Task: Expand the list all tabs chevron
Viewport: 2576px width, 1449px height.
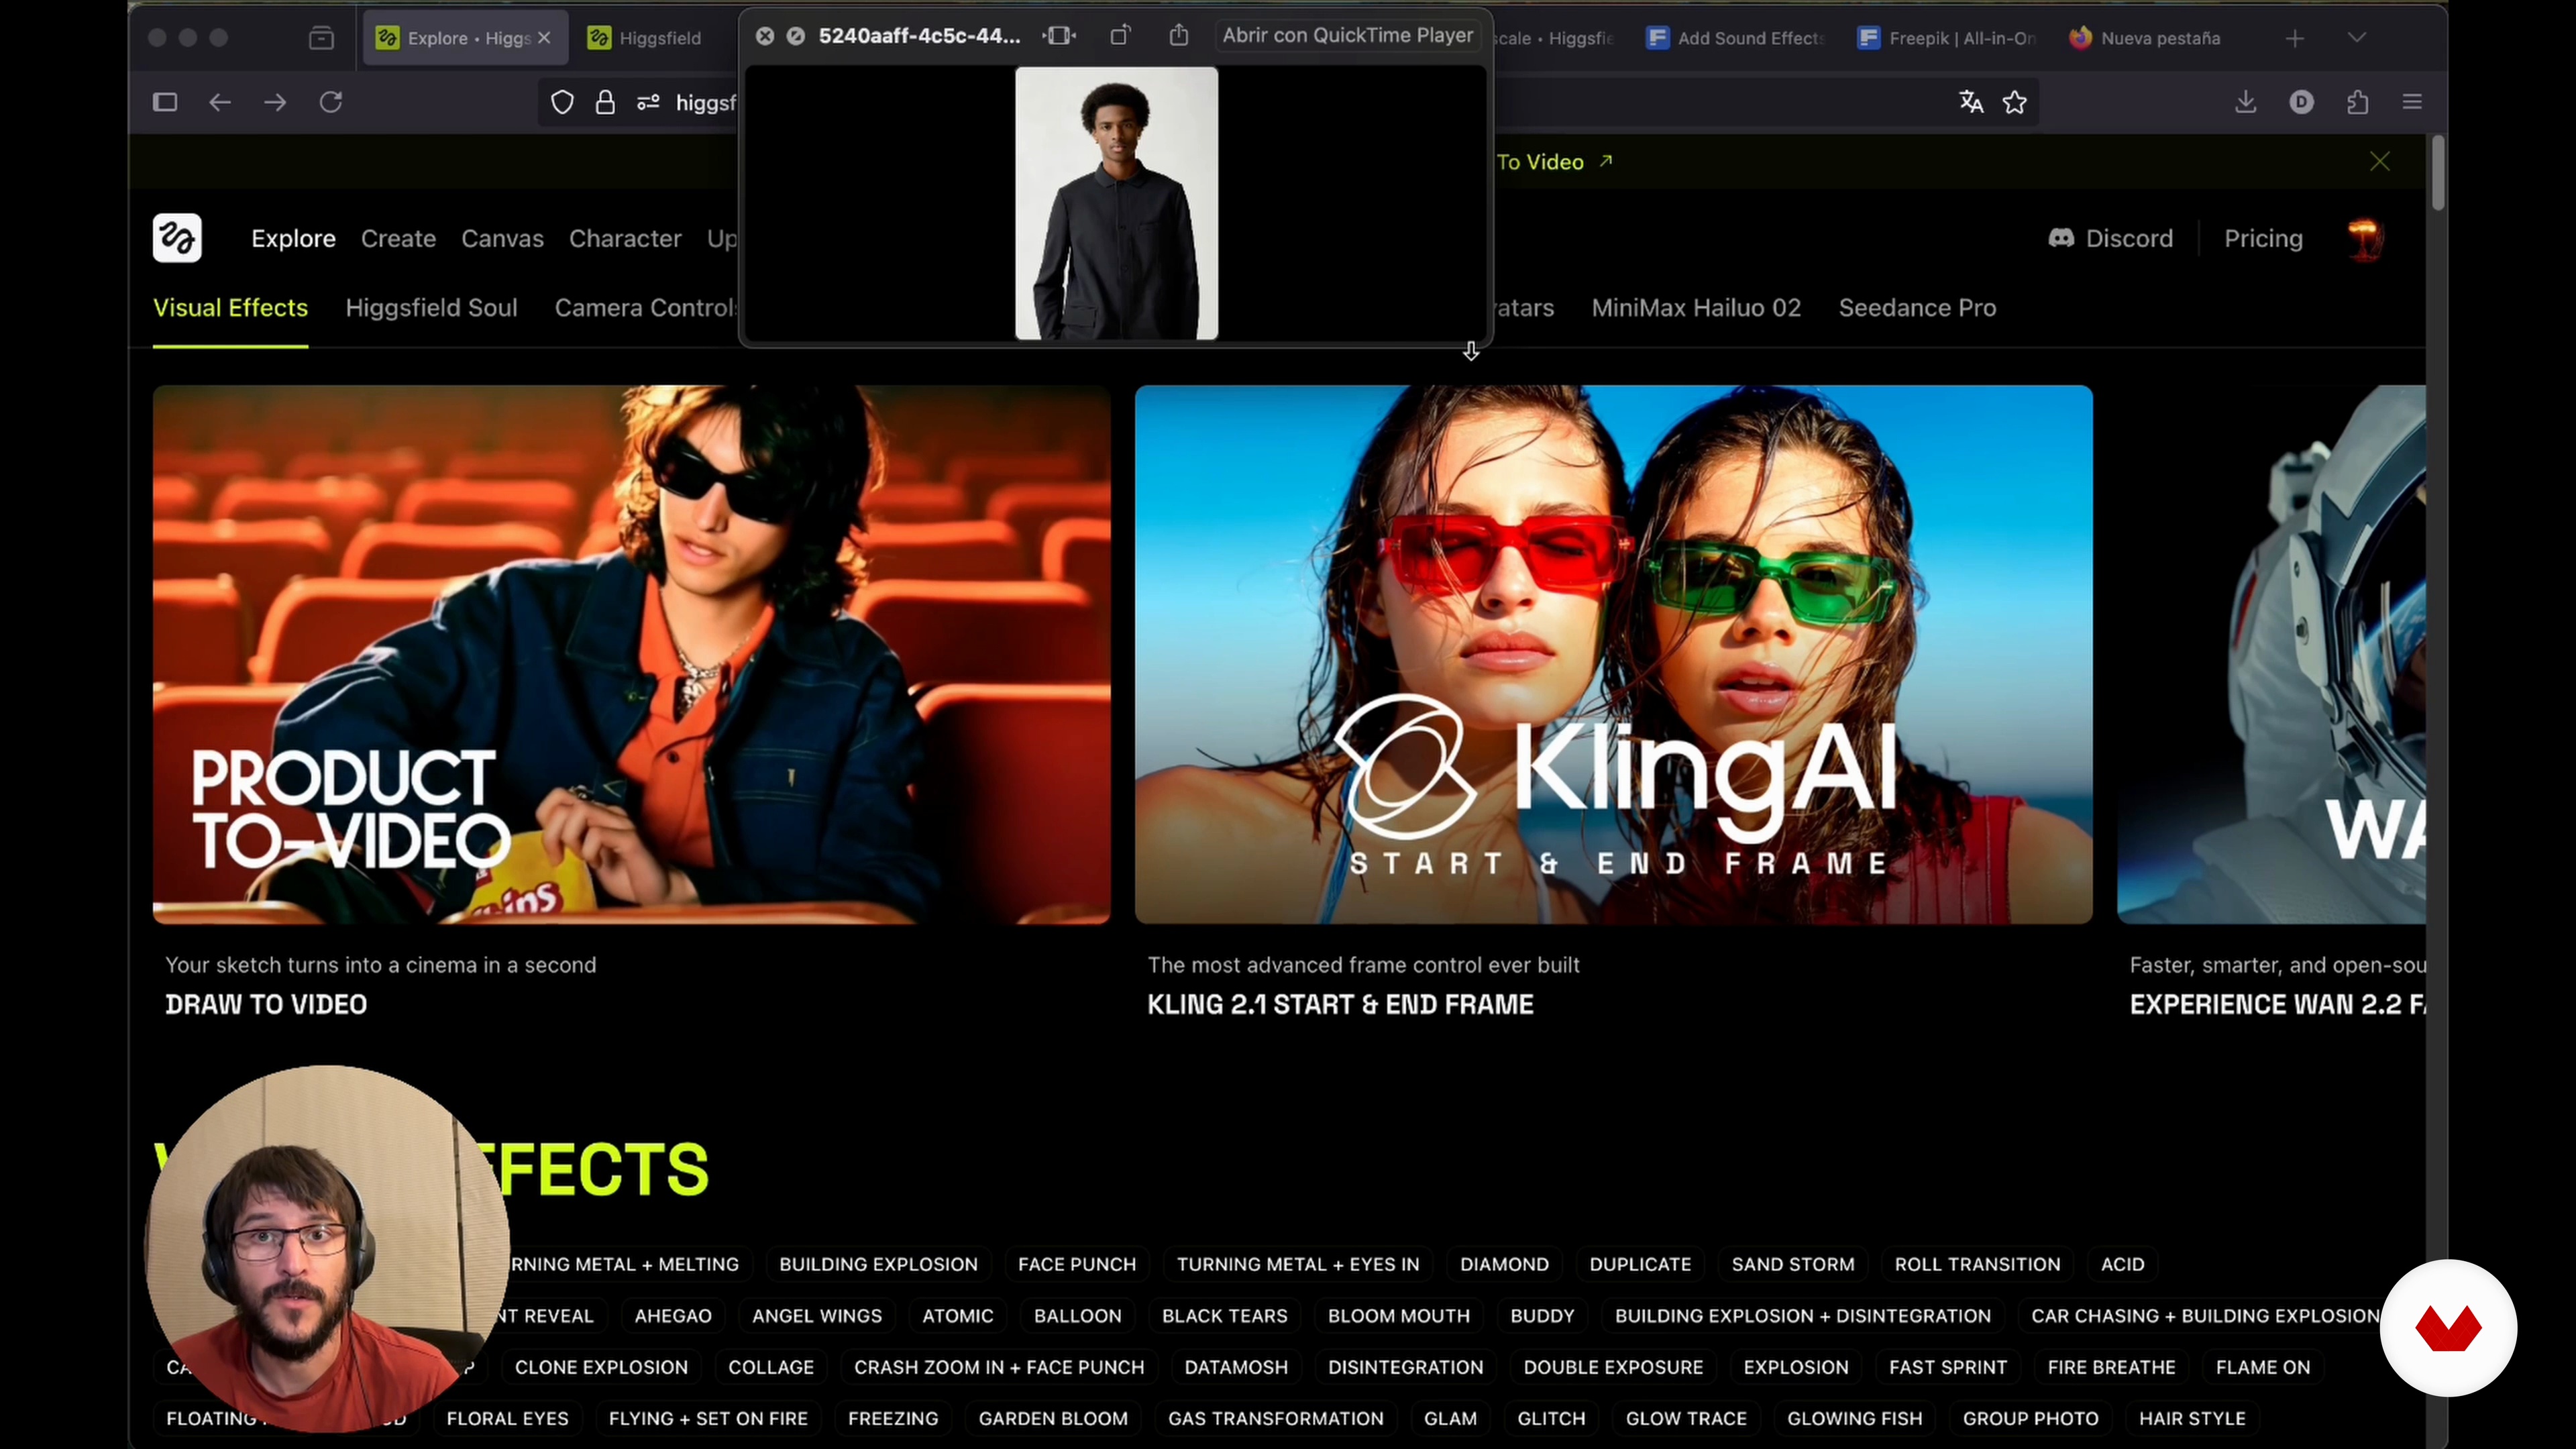Action: [2357, 38]
